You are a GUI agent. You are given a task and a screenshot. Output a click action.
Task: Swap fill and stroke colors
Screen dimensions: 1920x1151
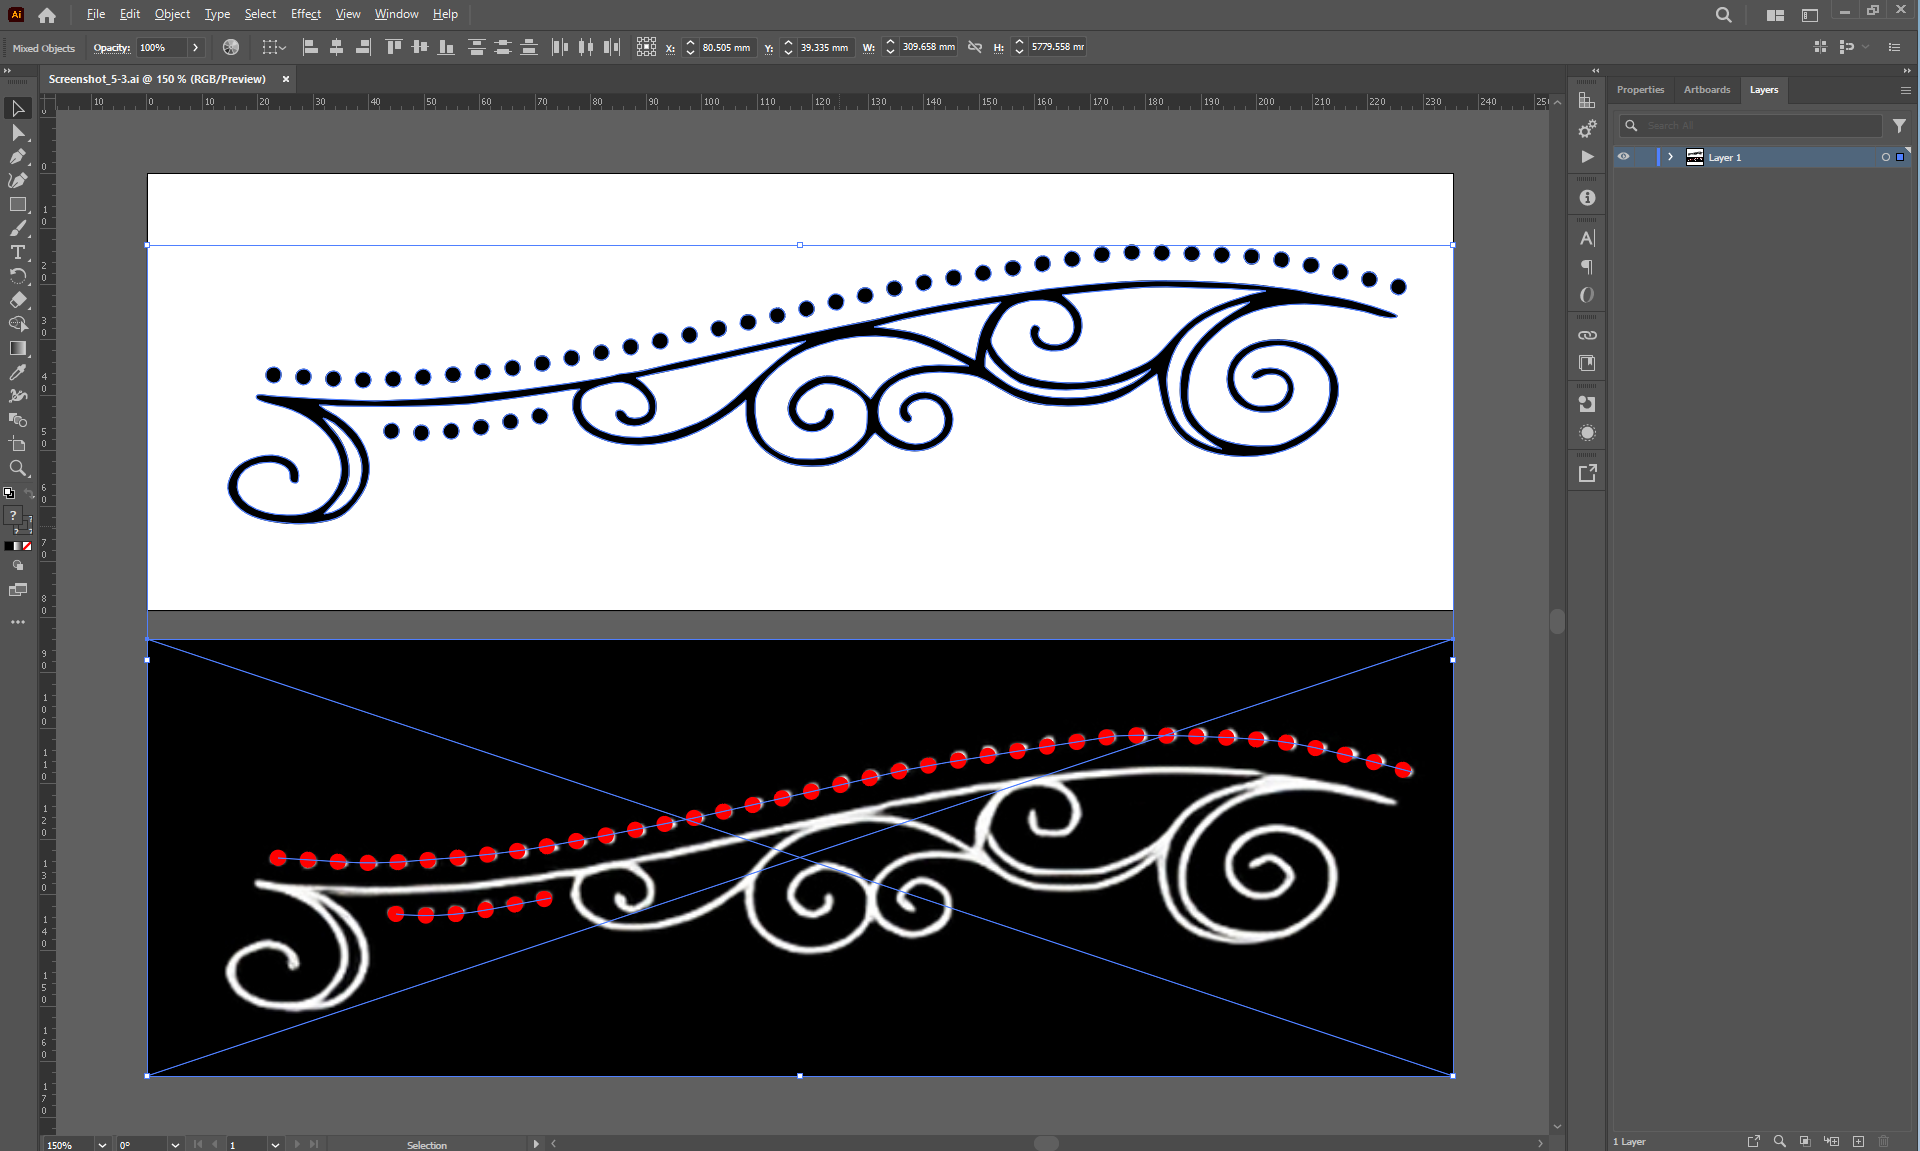tap(29, 492)
